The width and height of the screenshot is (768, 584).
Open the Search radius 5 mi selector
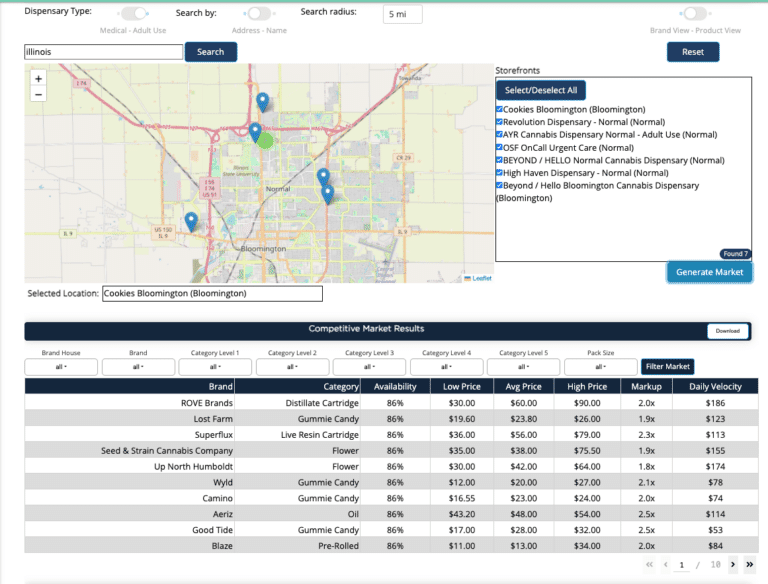[x=403, y=14]
